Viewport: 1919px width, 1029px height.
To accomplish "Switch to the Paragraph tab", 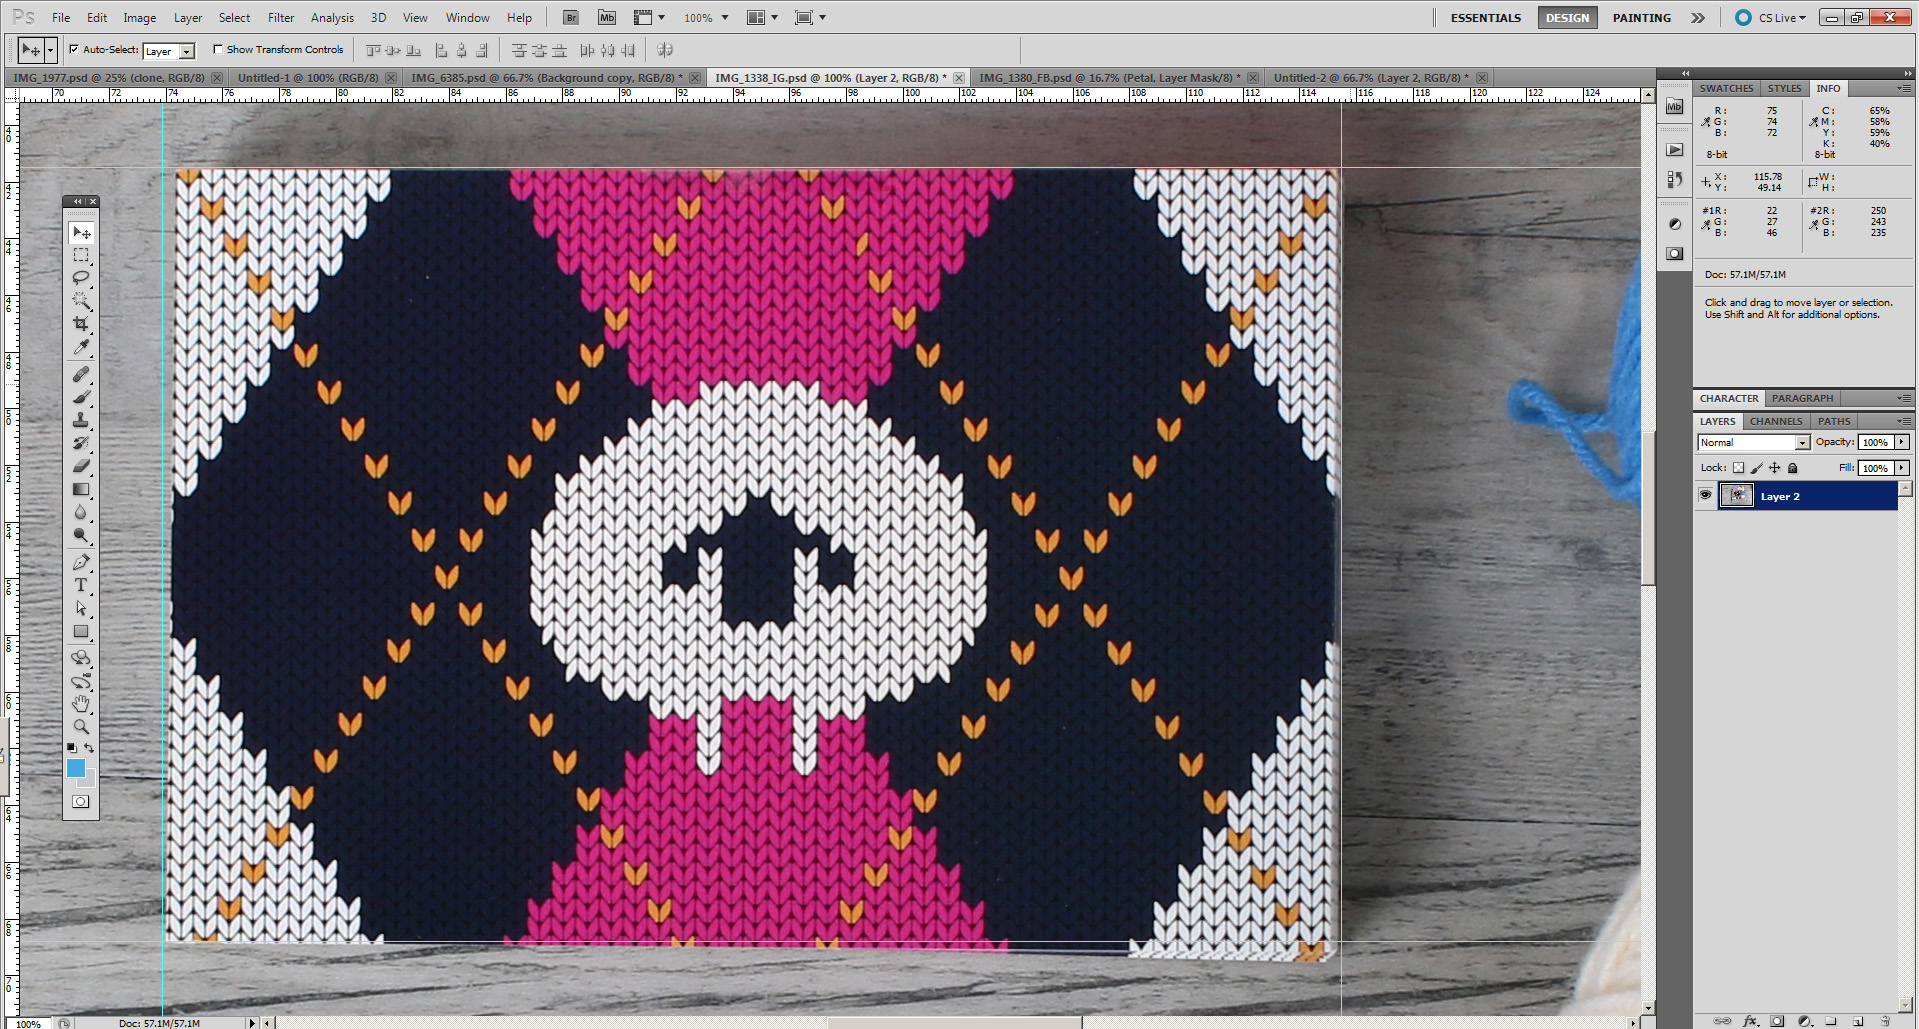I will point(1802,398).
